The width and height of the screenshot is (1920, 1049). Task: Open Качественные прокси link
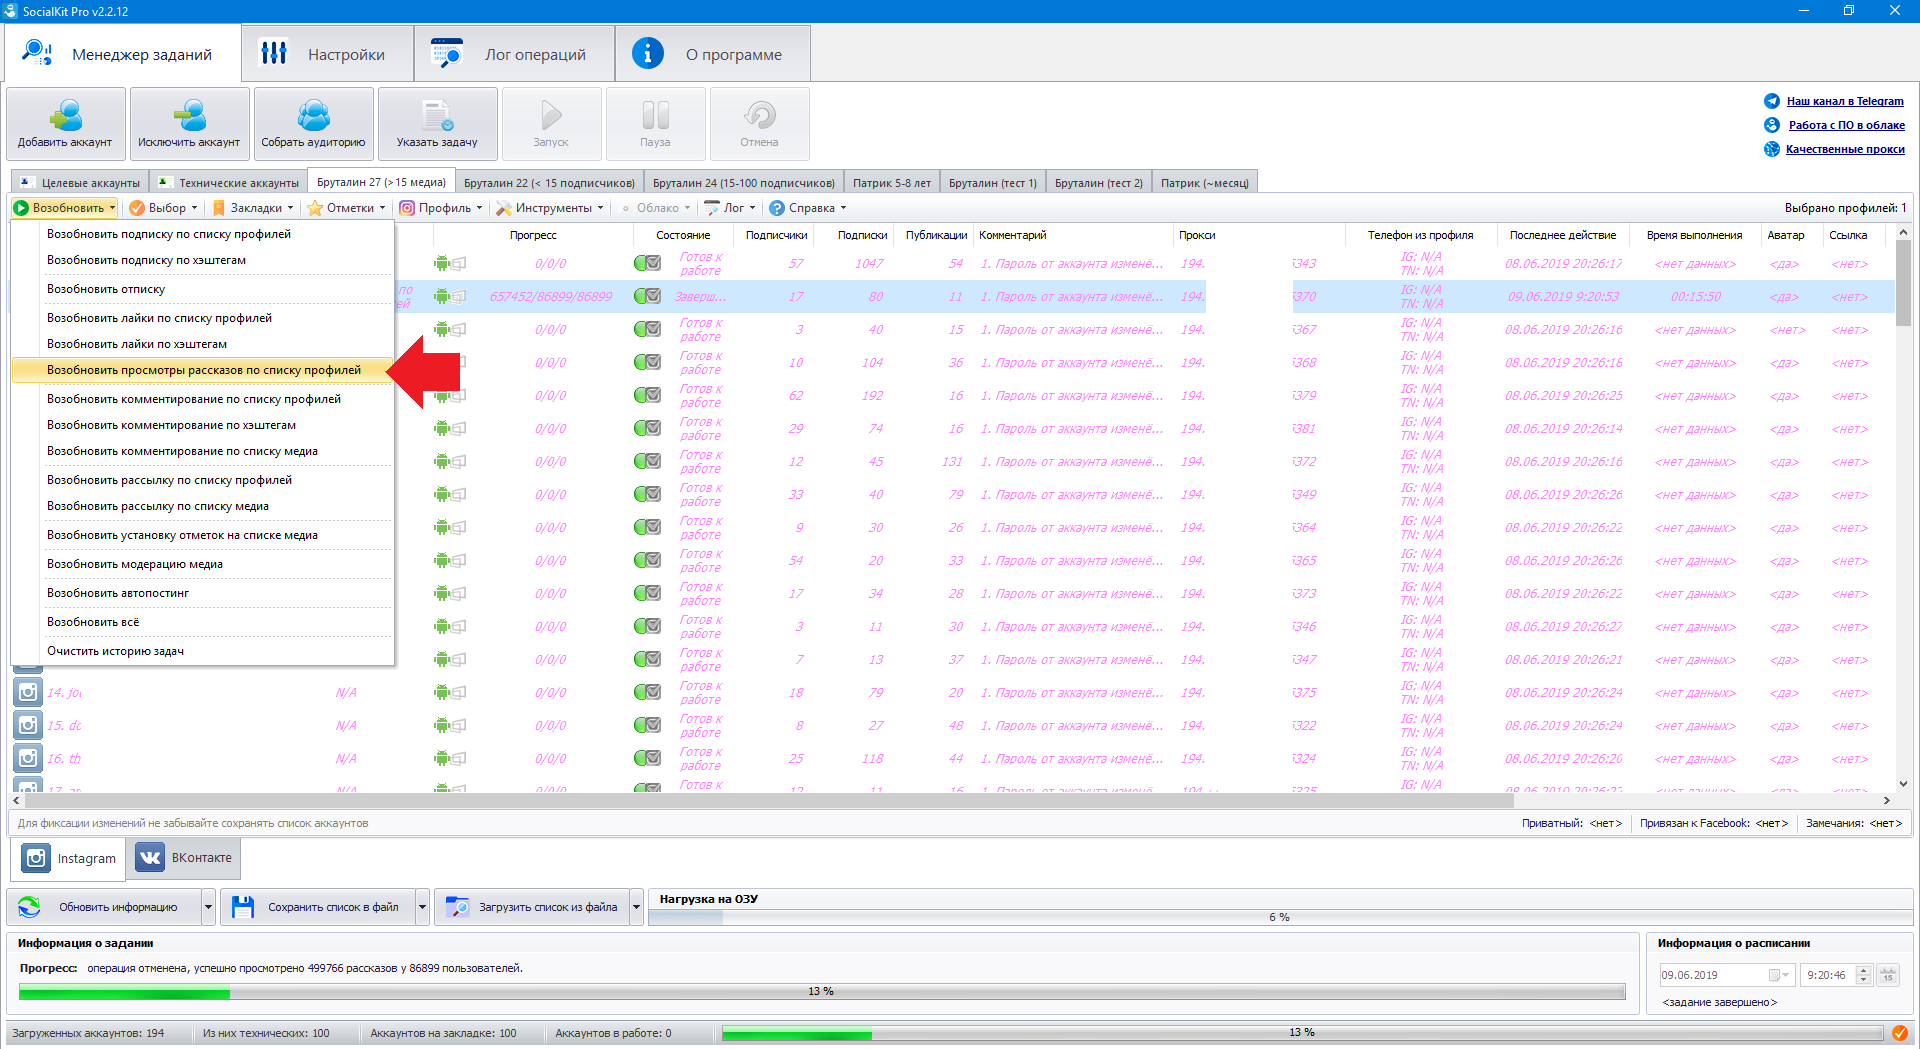coord(1845,149)
